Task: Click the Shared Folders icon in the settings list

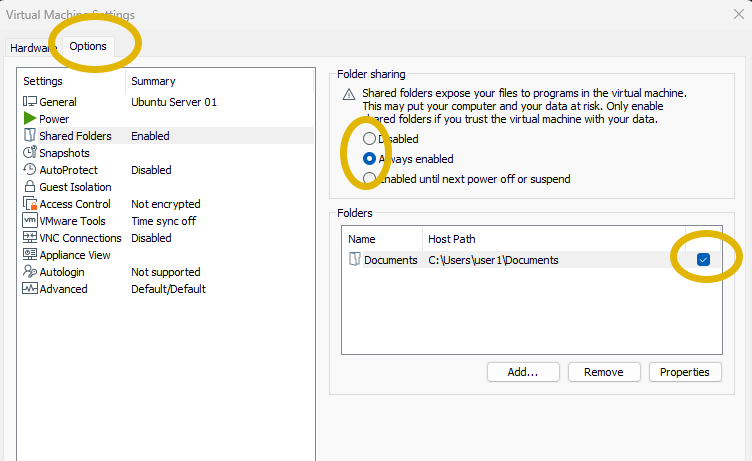Action: coord(30,135)
